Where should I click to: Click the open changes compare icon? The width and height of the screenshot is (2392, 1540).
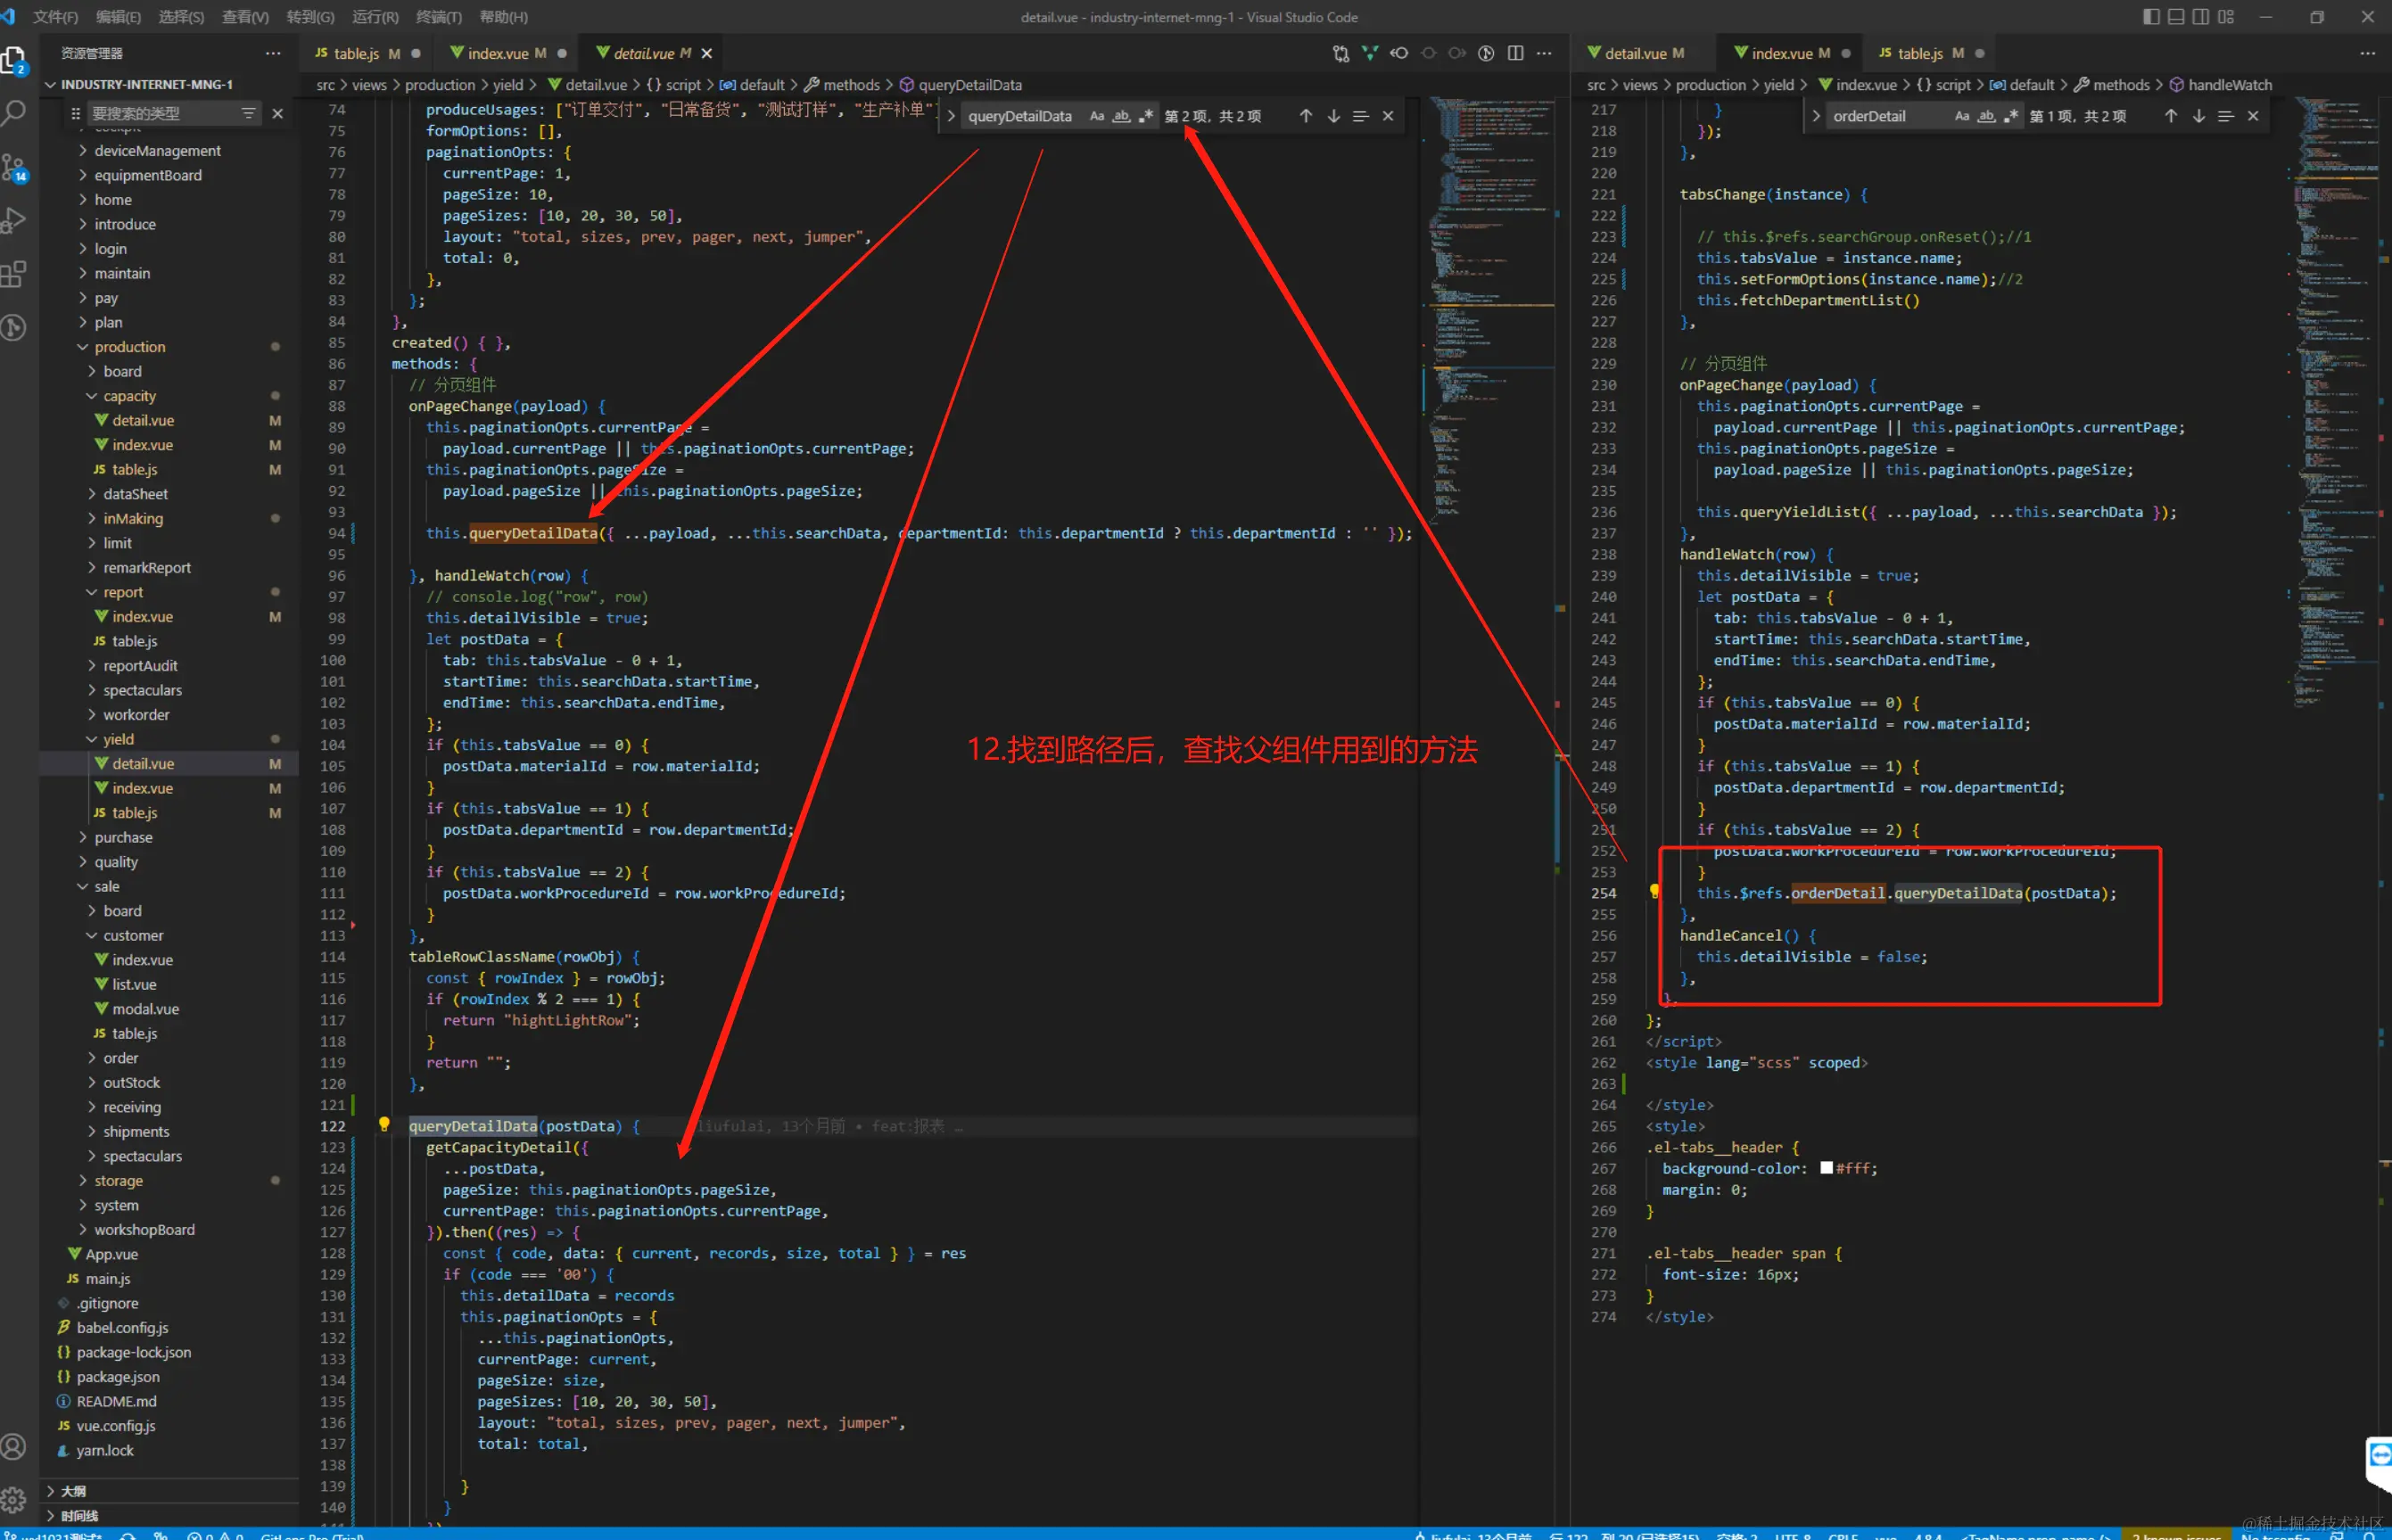click(1341, 53)
